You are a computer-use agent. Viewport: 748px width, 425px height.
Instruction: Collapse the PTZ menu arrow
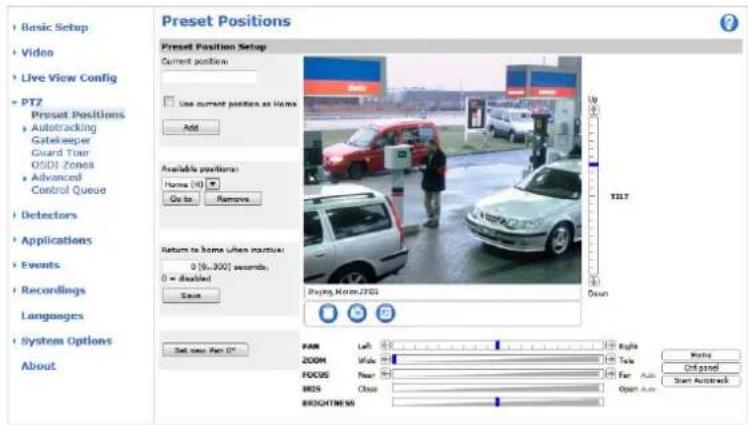14,102
